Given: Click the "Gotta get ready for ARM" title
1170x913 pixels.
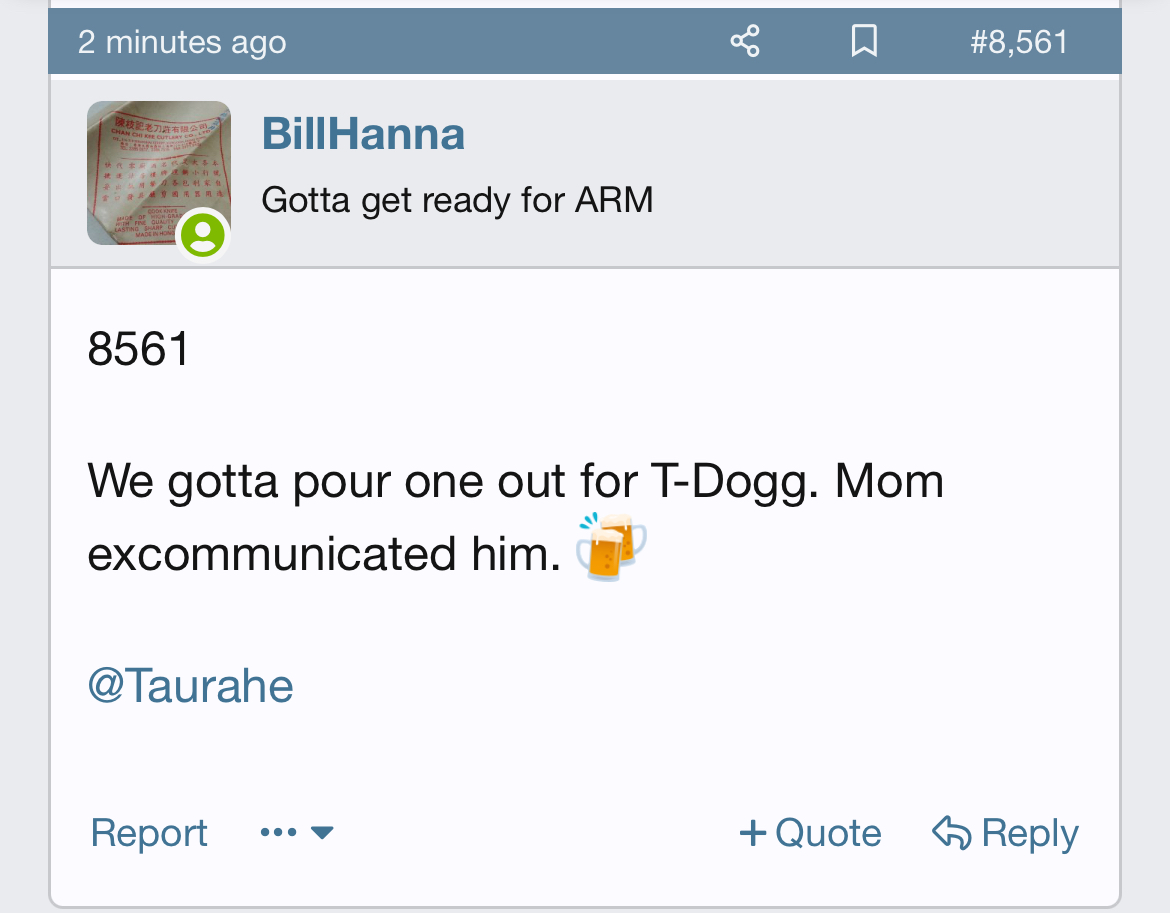Looking at the screenshot, I should click(x=457, y=201).
